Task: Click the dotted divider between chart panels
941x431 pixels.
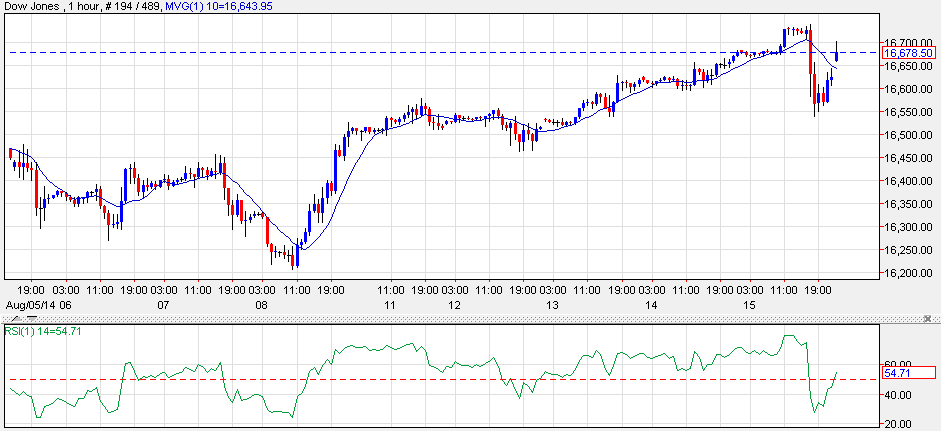Action: point(450,318)
